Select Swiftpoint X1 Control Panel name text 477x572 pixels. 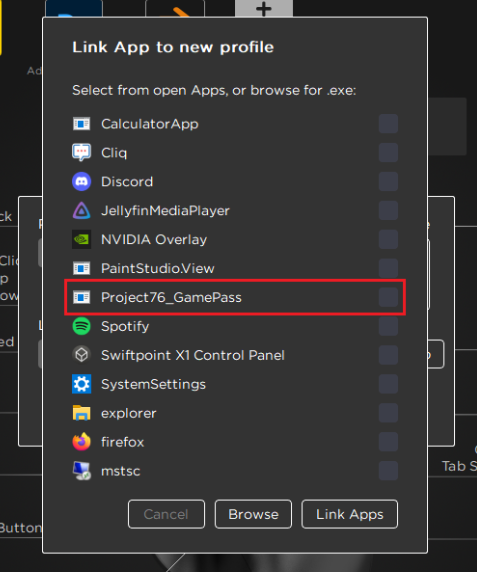tap(193, 355)
